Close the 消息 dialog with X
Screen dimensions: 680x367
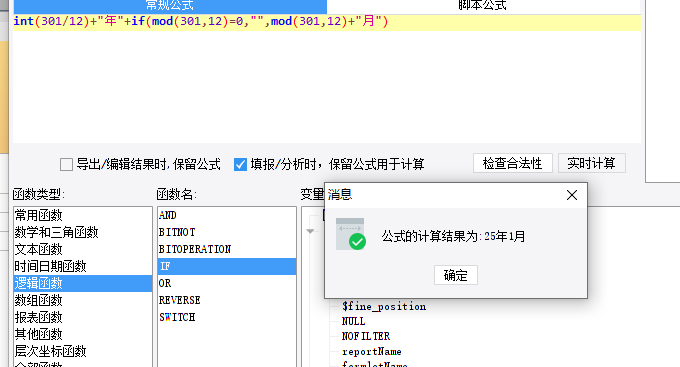pos(572,195)
